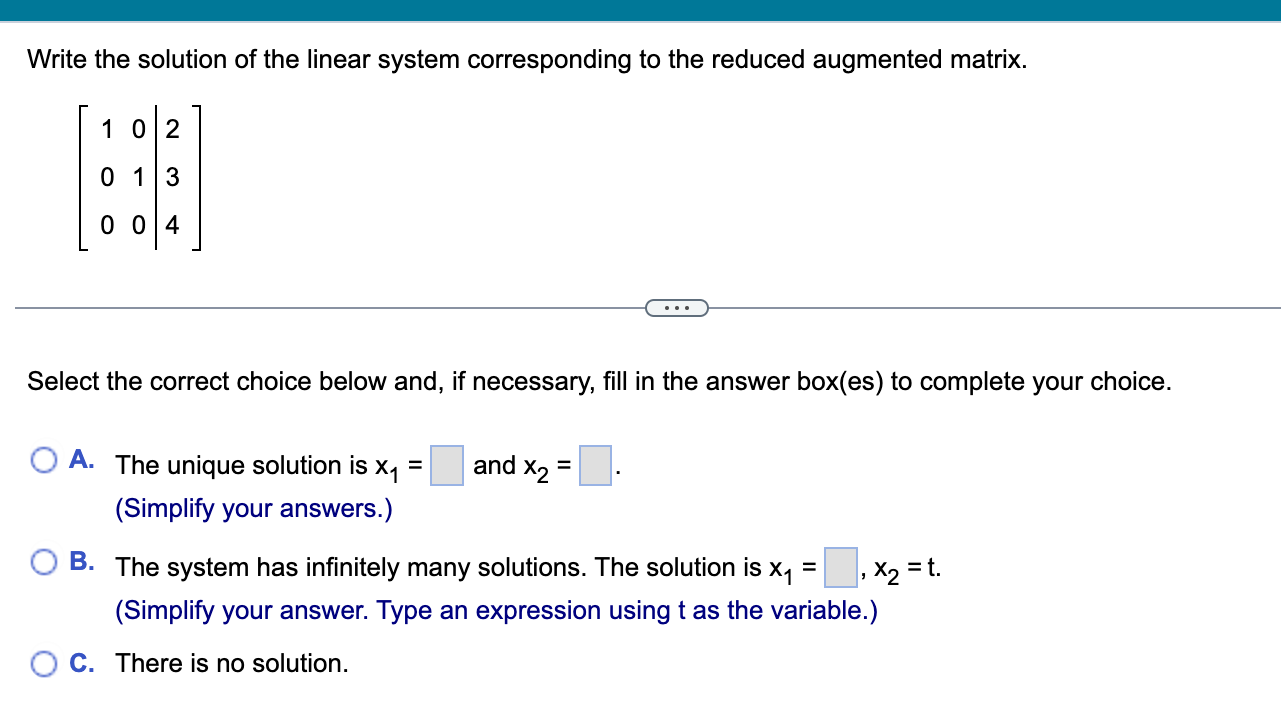Viewport: 1281px width, 715px height.
Task: Click the 'Simplify your answer' hint under choice B
Action: click(x=496, y=610)
